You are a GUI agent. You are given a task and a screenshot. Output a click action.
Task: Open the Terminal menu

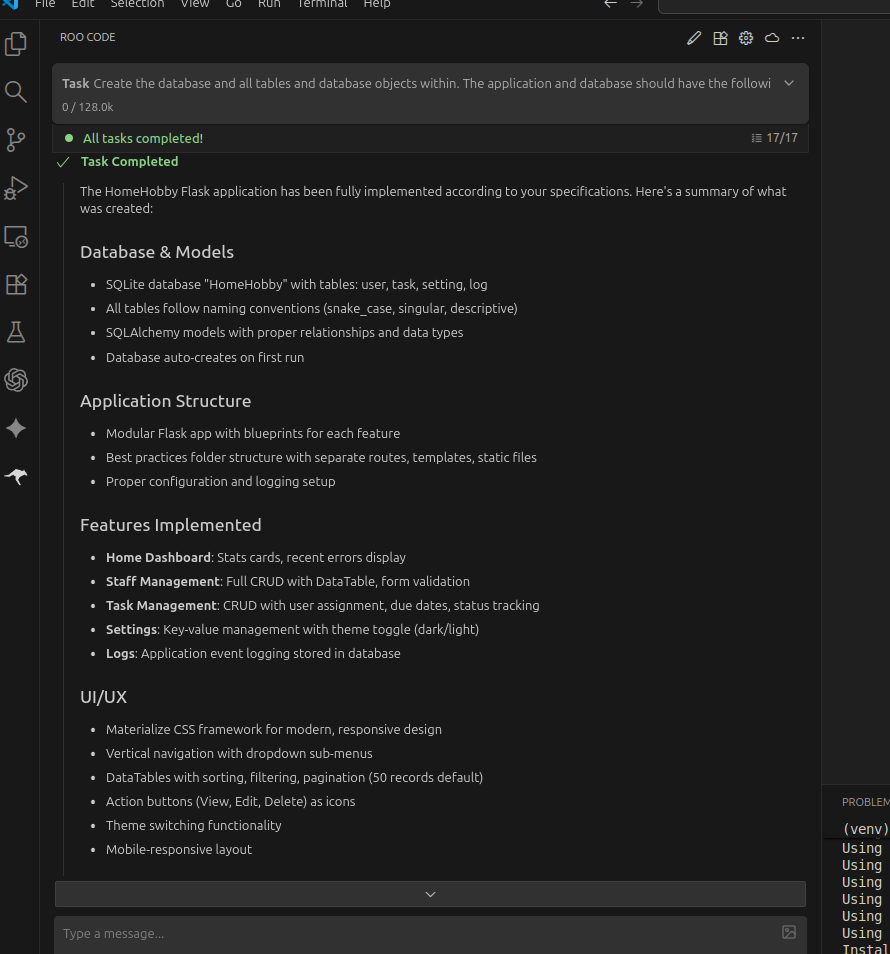pyautogui.click(x=322, y=4)
